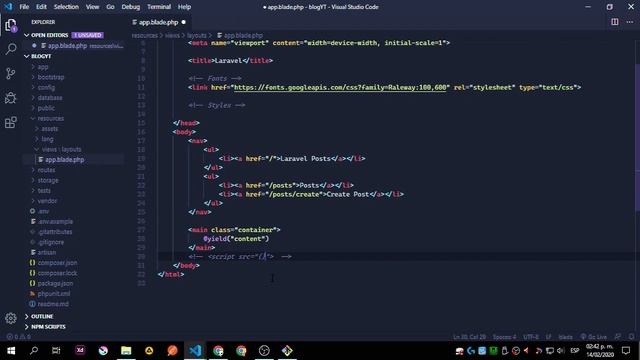The height and width of the screenshot is (360, 640).
Task: Open the Go menu
Action: (110, 7)
